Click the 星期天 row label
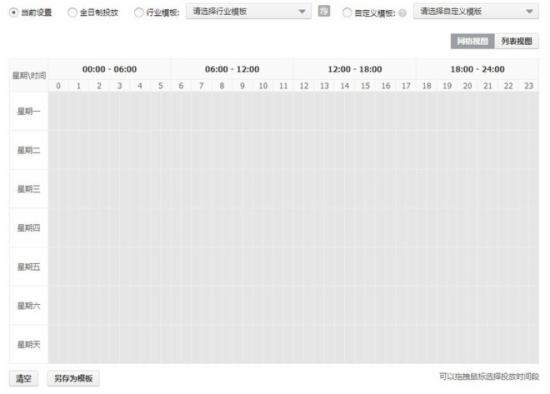Screen dimensions: 550x394 29,345
